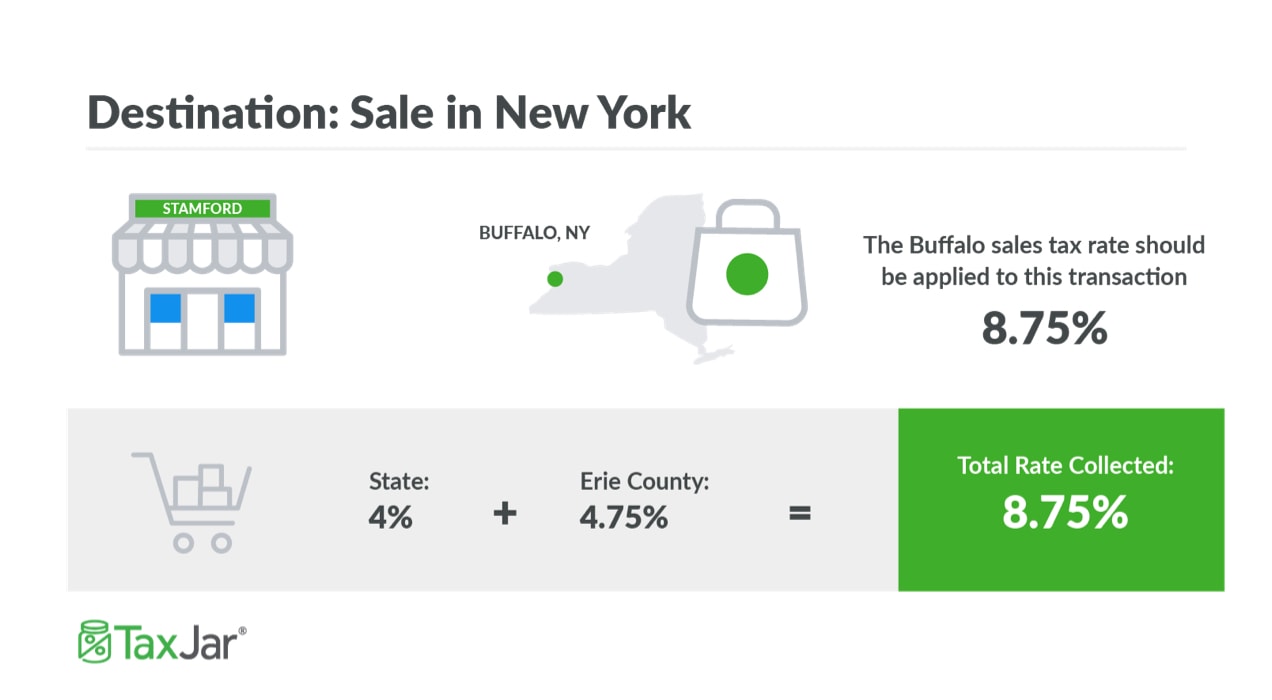Click the New York state map shape
The image size is (1272, 700).
[x=630, y=270]
